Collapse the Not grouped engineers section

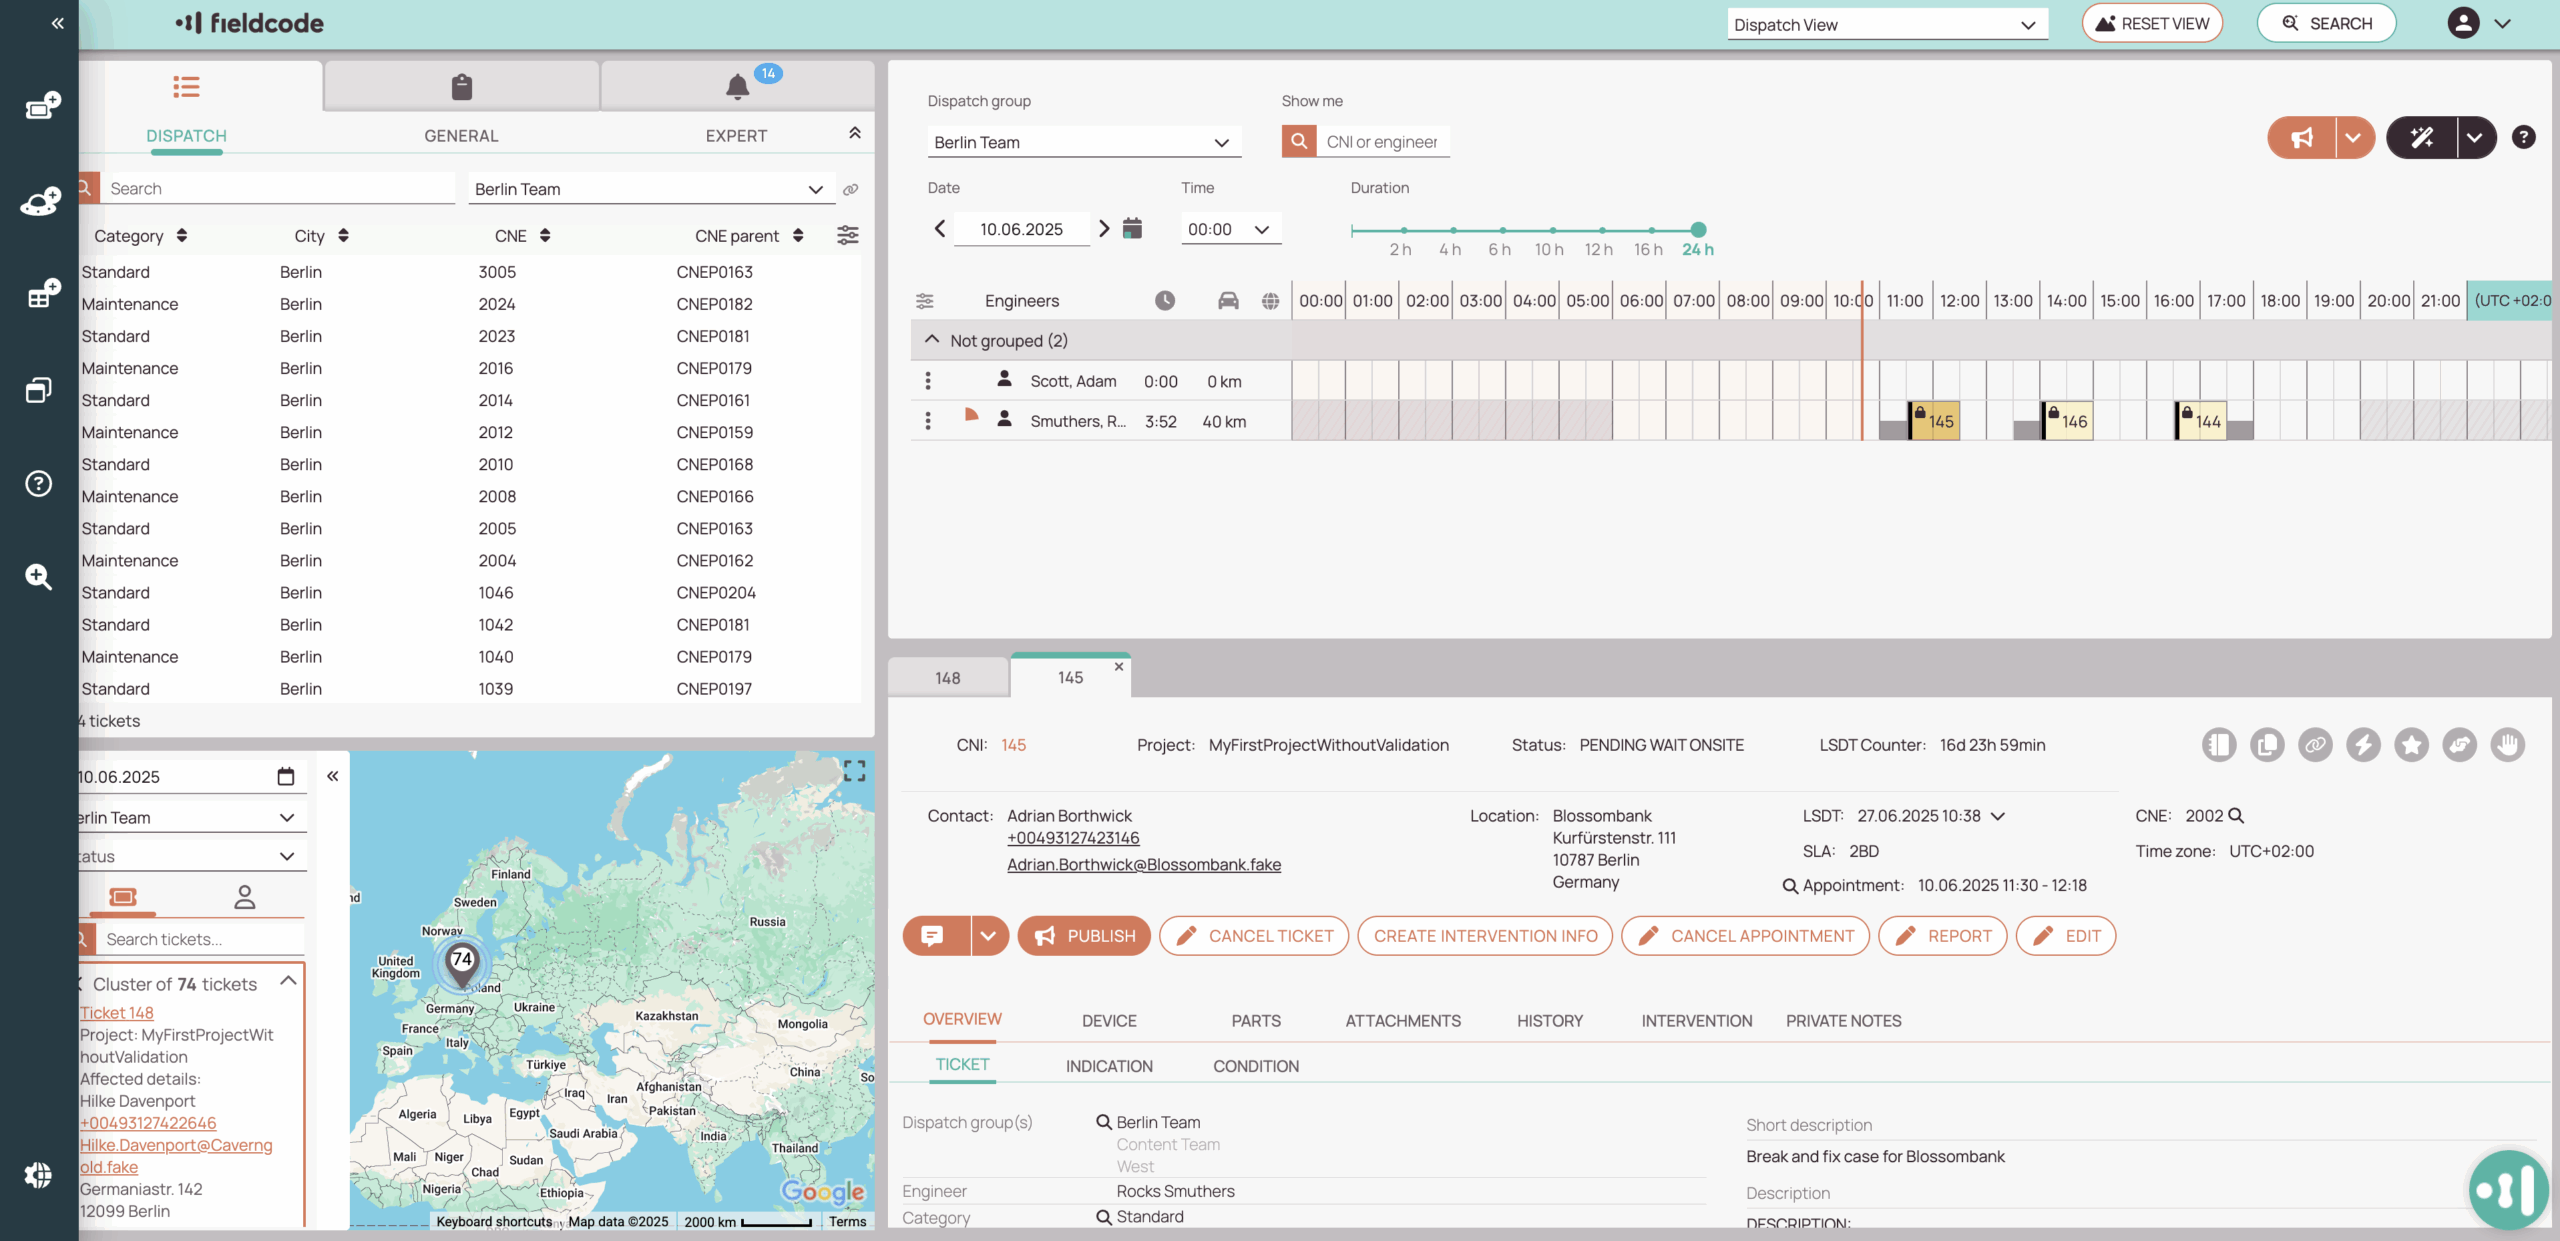click(932, 340)
